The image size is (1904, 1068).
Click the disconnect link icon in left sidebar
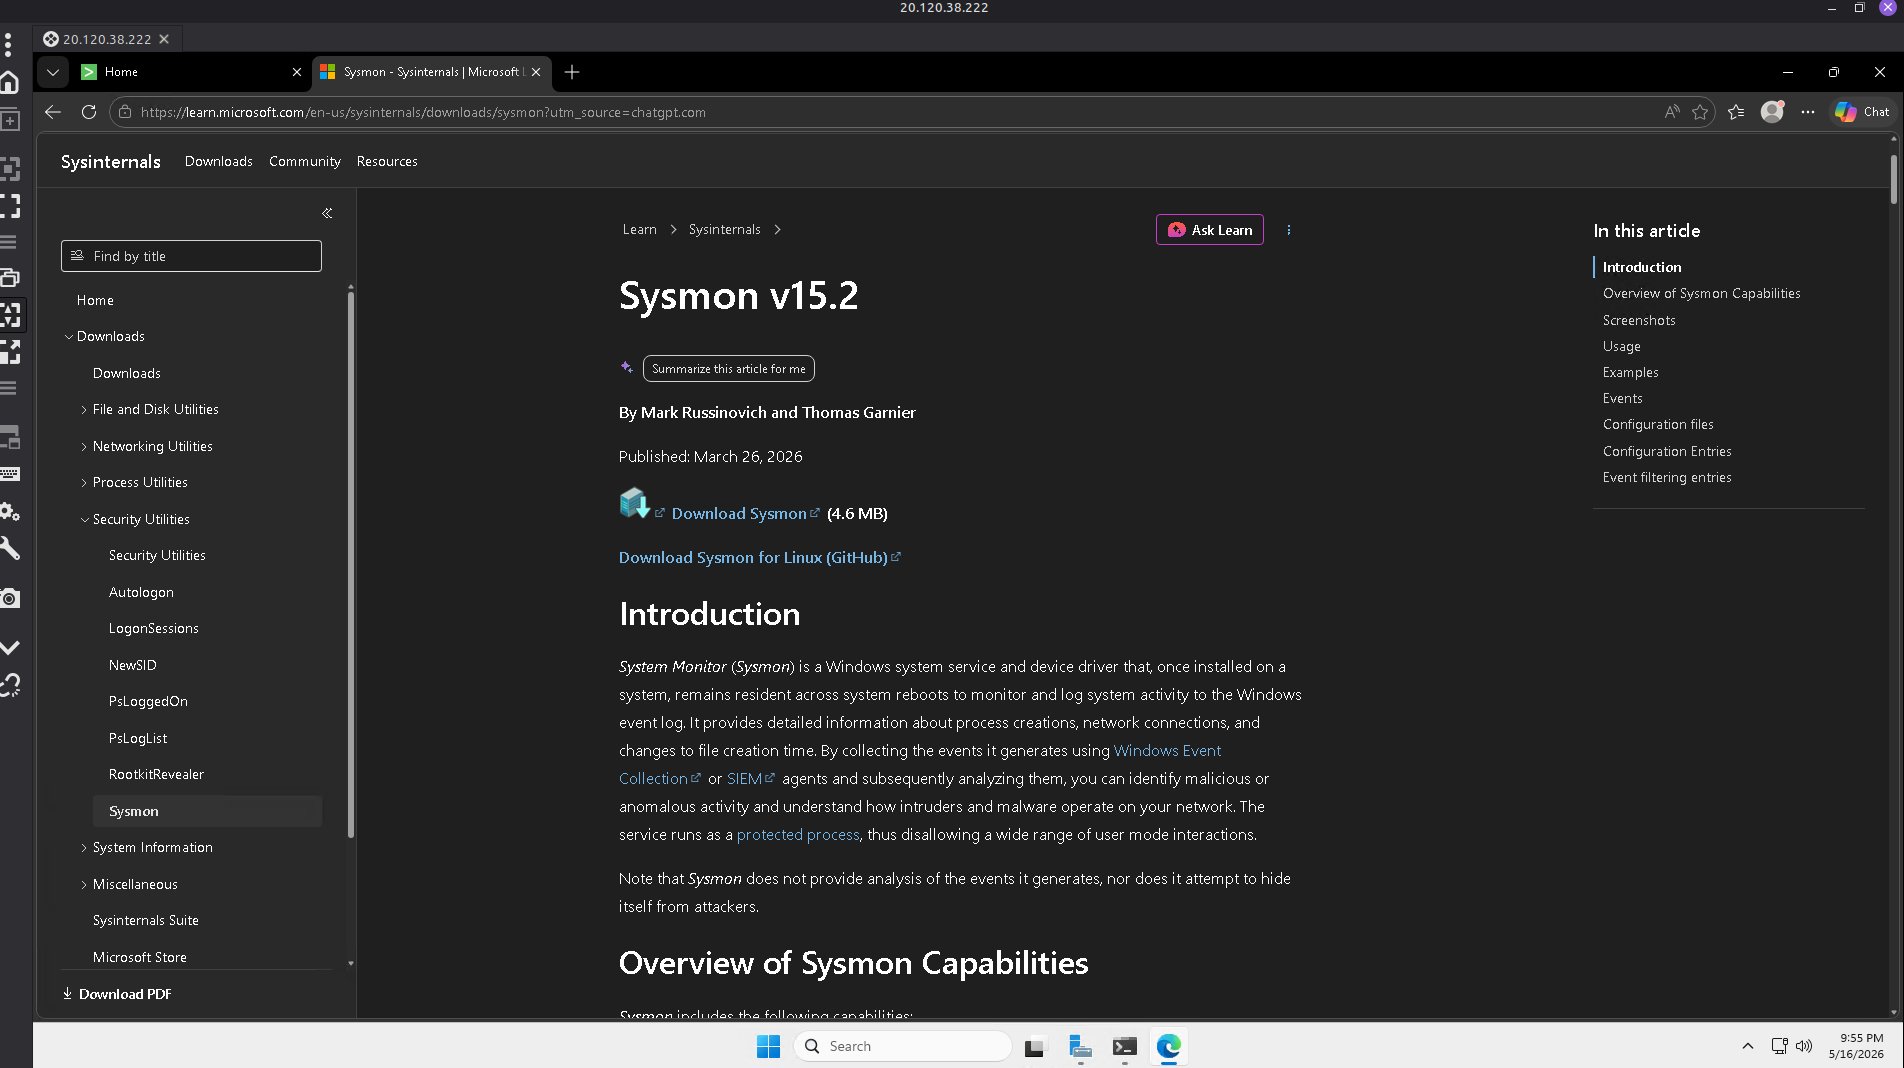pyautogui.click(x=10, y=685)
